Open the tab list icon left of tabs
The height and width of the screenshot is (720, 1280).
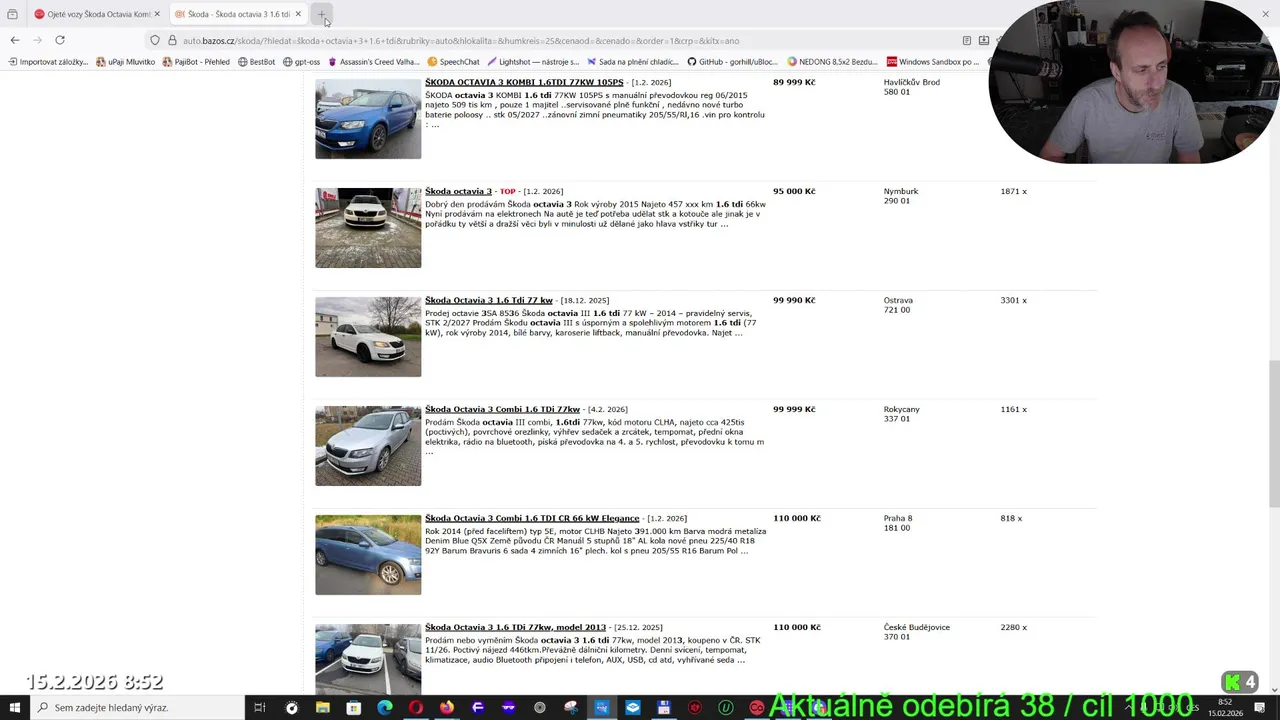click(x=12, y=14)
